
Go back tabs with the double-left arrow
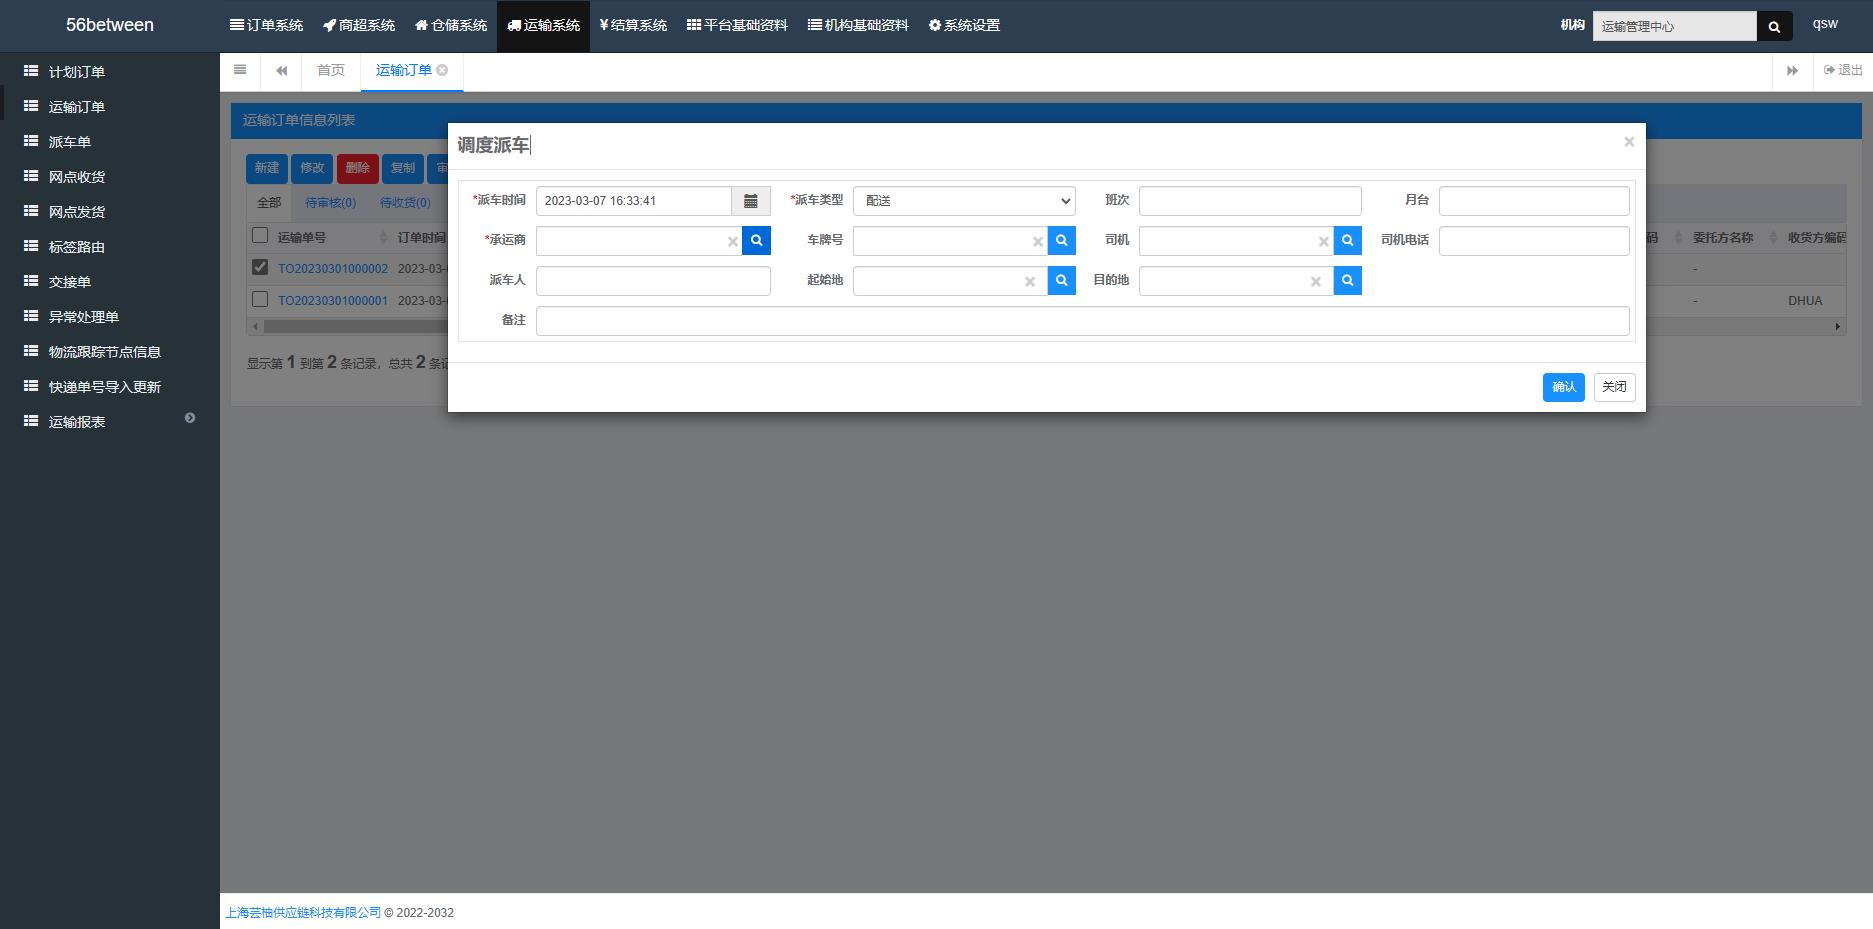pyautogui.click(x=282, y=70)
